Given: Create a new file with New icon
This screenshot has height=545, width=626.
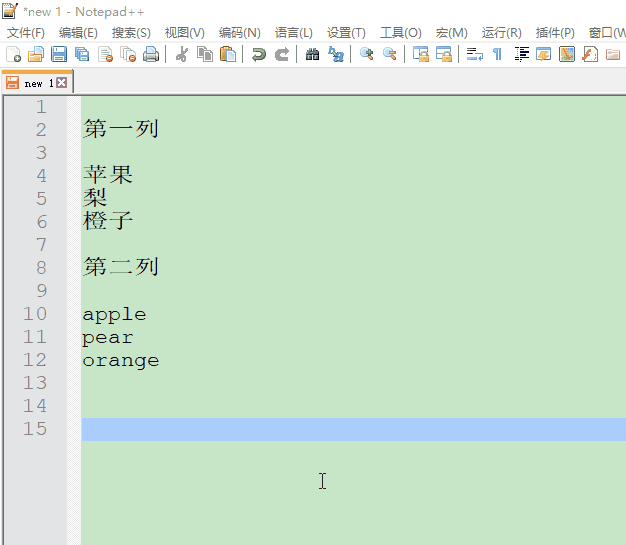Looking at the screenshot, I should pyautogui.click(x=14, y=54).
